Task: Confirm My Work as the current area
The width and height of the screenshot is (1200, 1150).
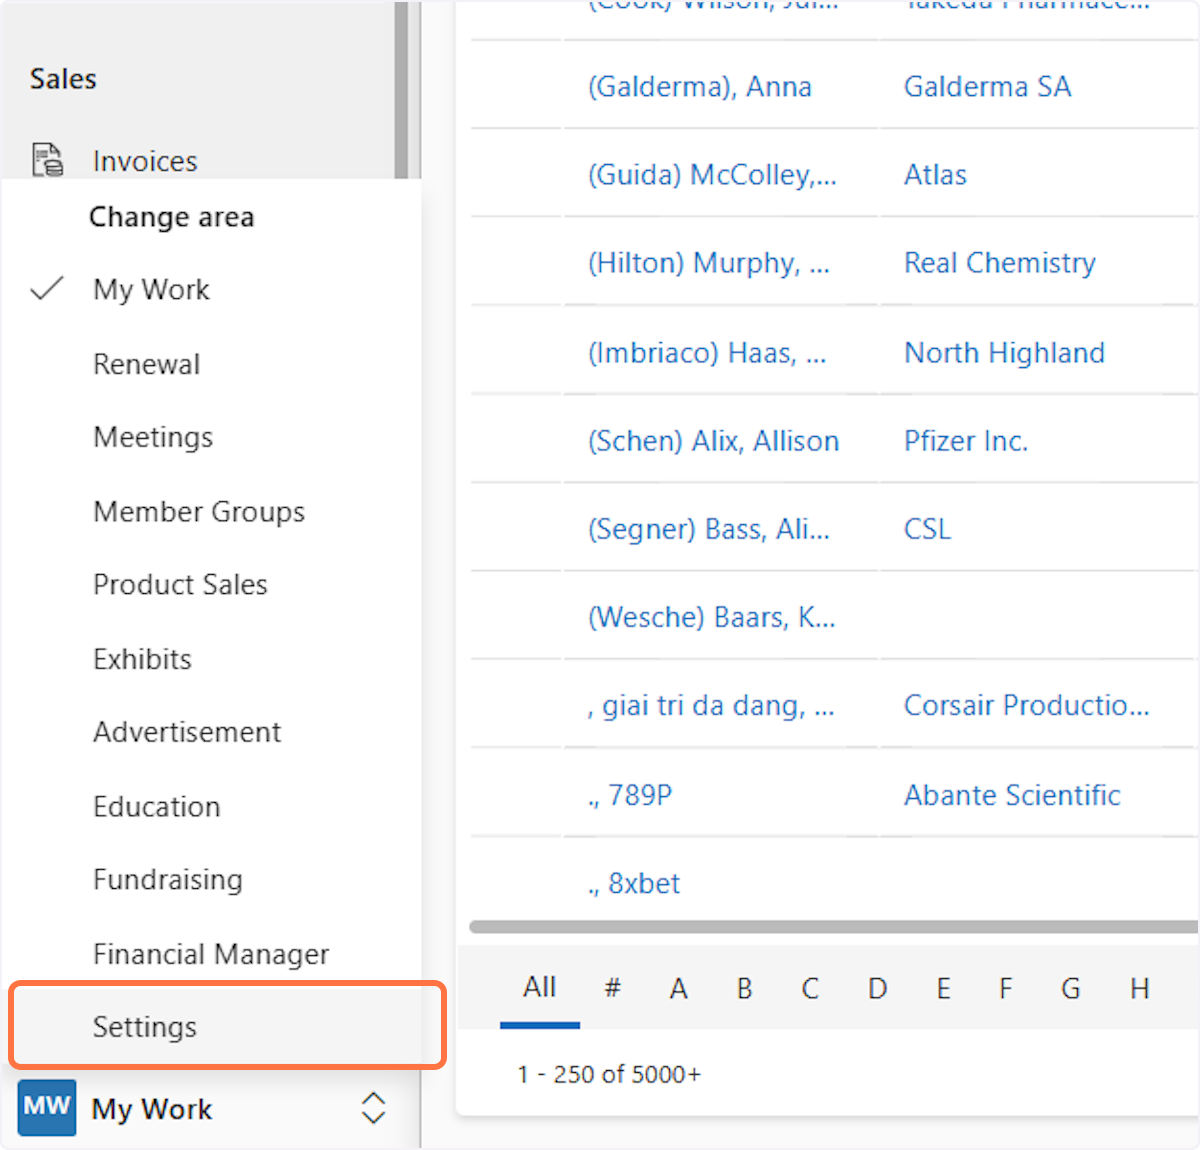Action: (x=151, y=290)
